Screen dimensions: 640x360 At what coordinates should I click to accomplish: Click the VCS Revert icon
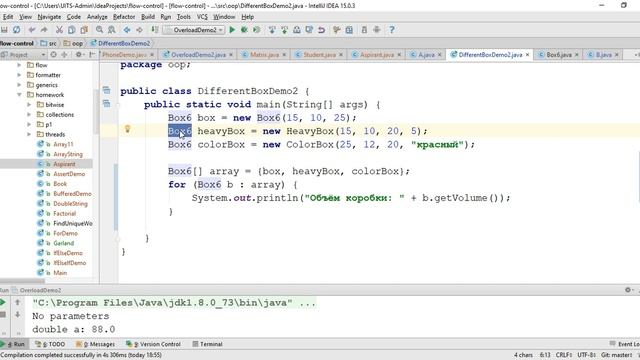pos(322,30)
